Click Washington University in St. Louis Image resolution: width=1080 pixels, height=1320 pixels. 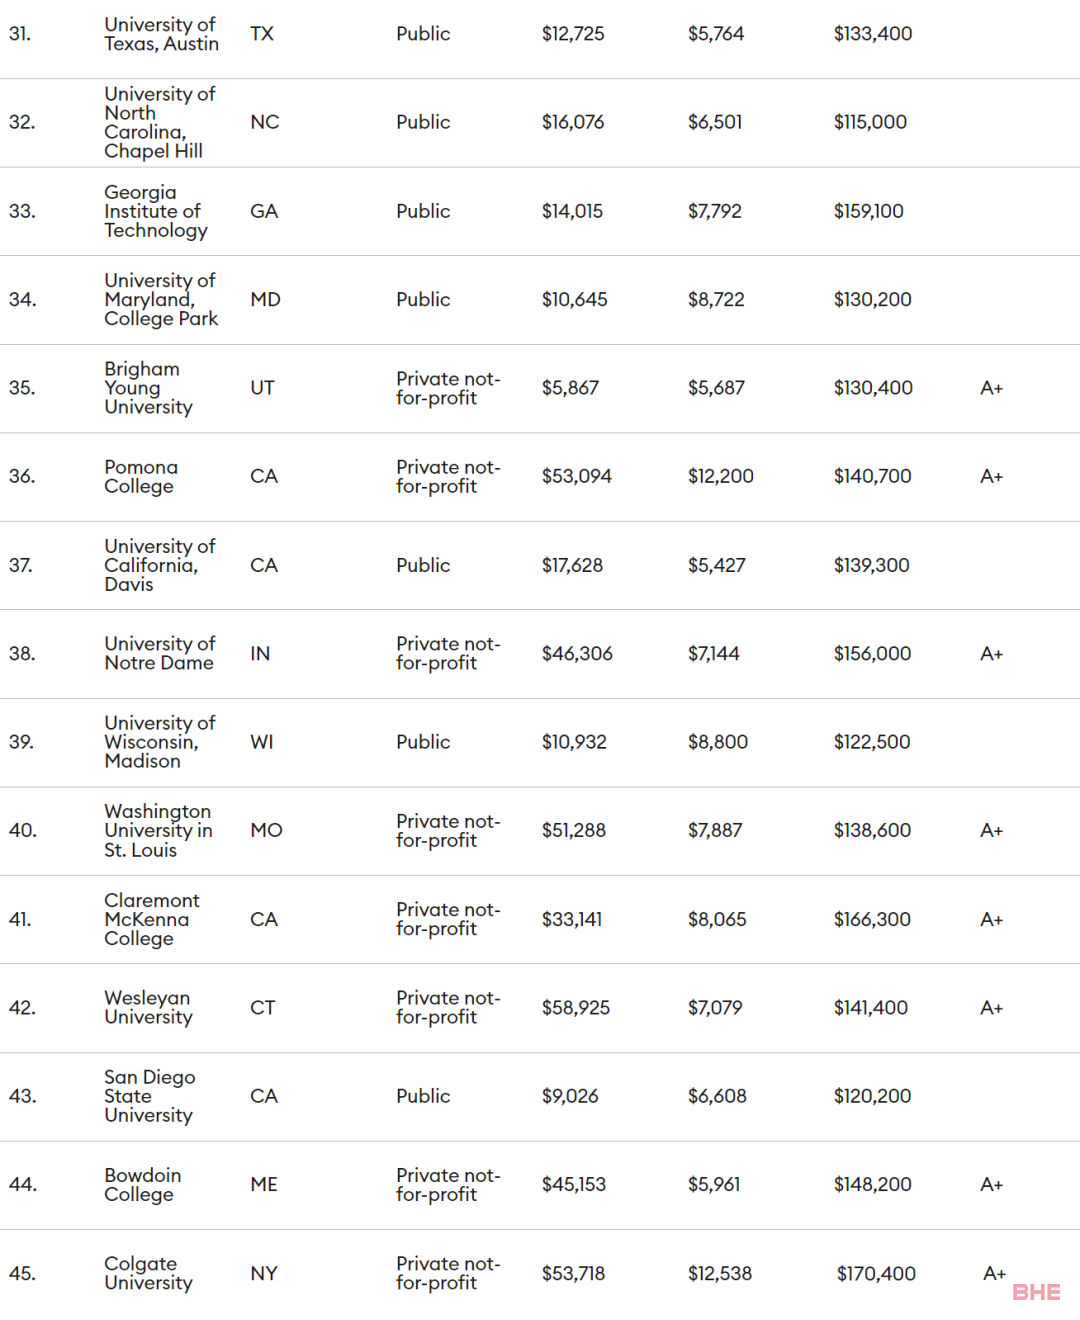(158, 830)
